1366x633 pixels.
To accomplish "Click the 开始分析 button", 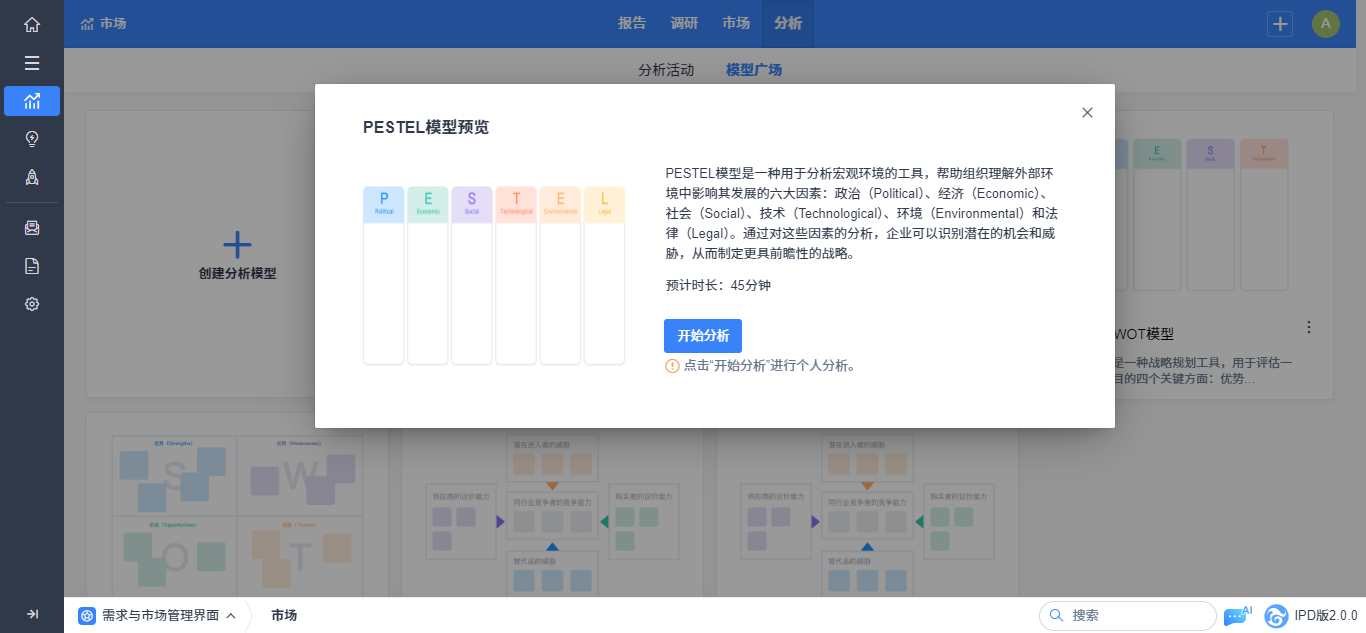I will [702, 336].
